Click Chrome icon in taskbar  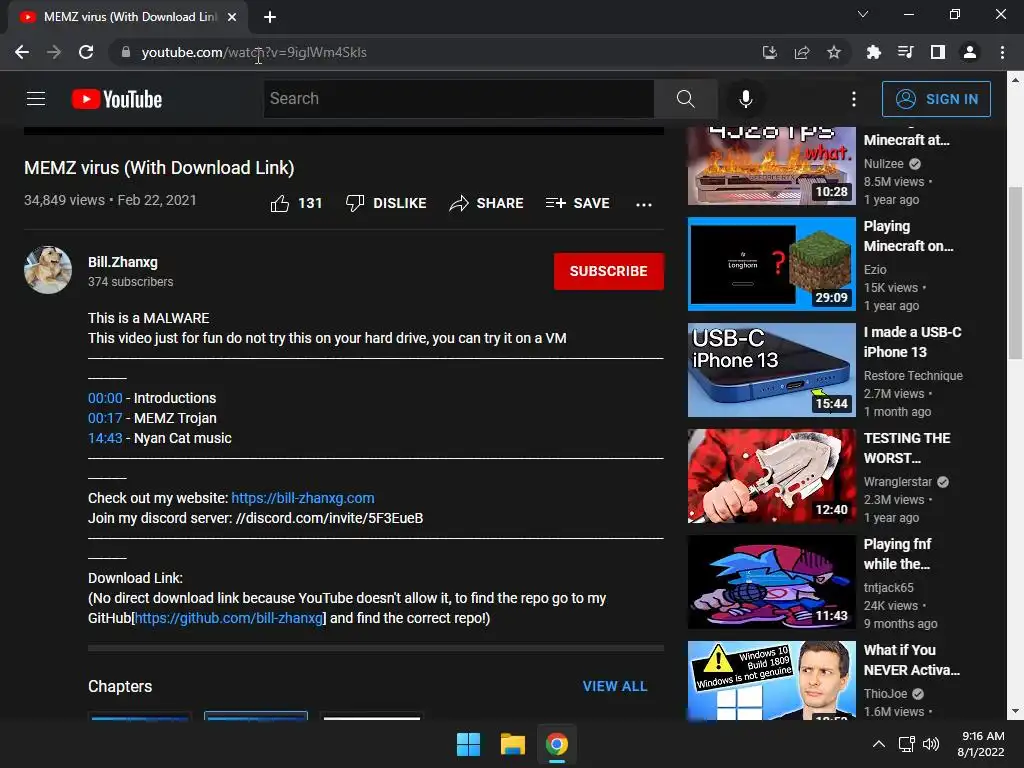[557, 744]
